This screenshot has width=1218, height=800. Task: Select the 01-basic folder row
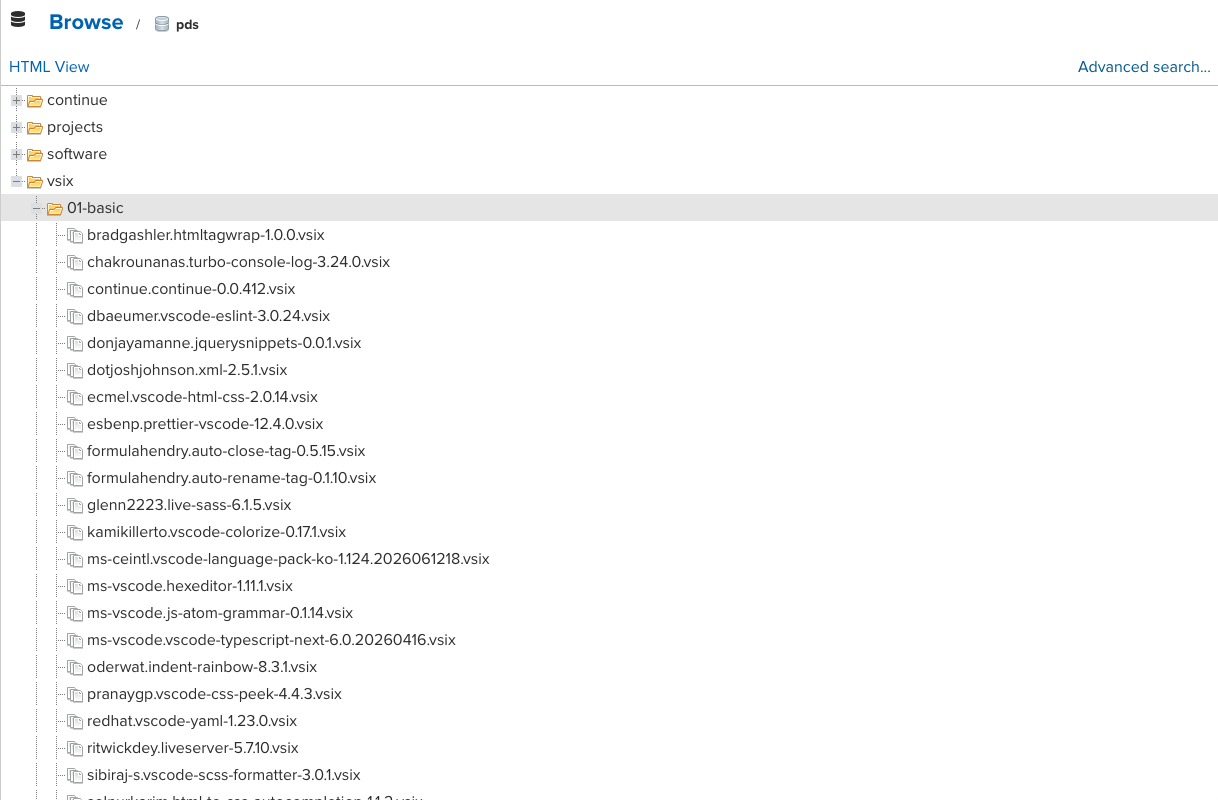(609, 208)
